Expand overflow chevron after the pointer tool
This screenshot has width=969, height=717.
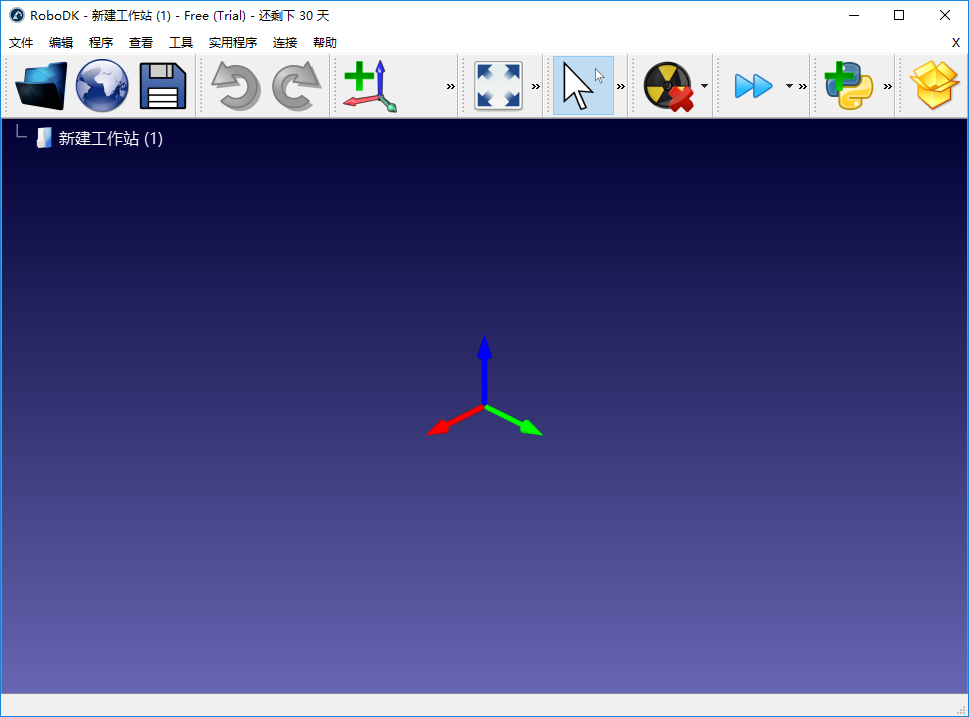click(x=621, y=87)
